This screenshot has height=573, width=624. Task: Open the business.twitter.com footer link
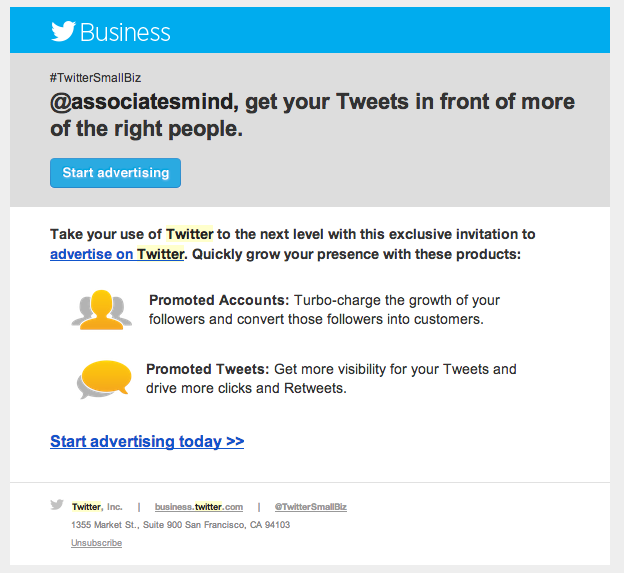point(199,507)
